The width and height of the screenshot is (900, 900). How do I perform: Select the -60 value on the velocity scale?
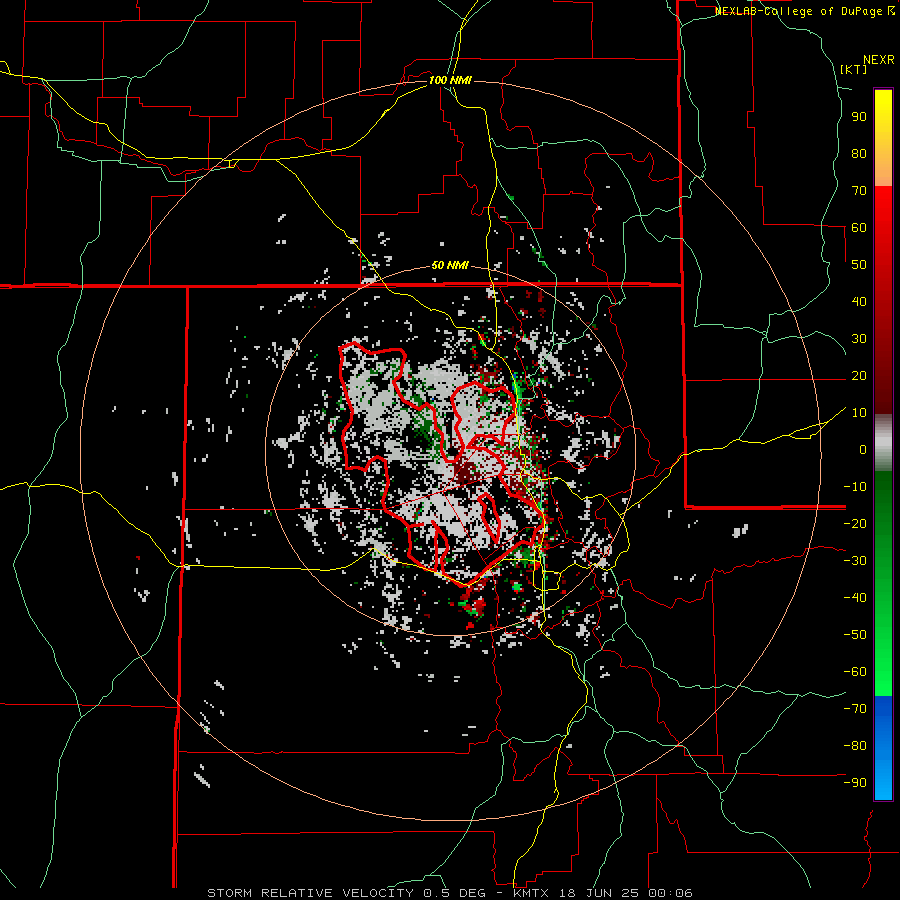tap(855, 672)
